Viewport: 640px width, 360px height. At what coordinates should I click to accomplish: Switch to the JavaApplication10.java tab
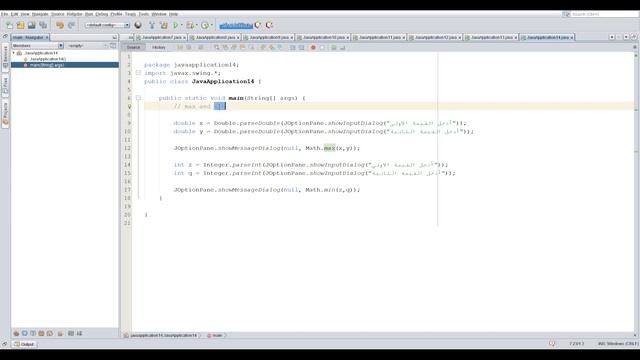(322, 37)
